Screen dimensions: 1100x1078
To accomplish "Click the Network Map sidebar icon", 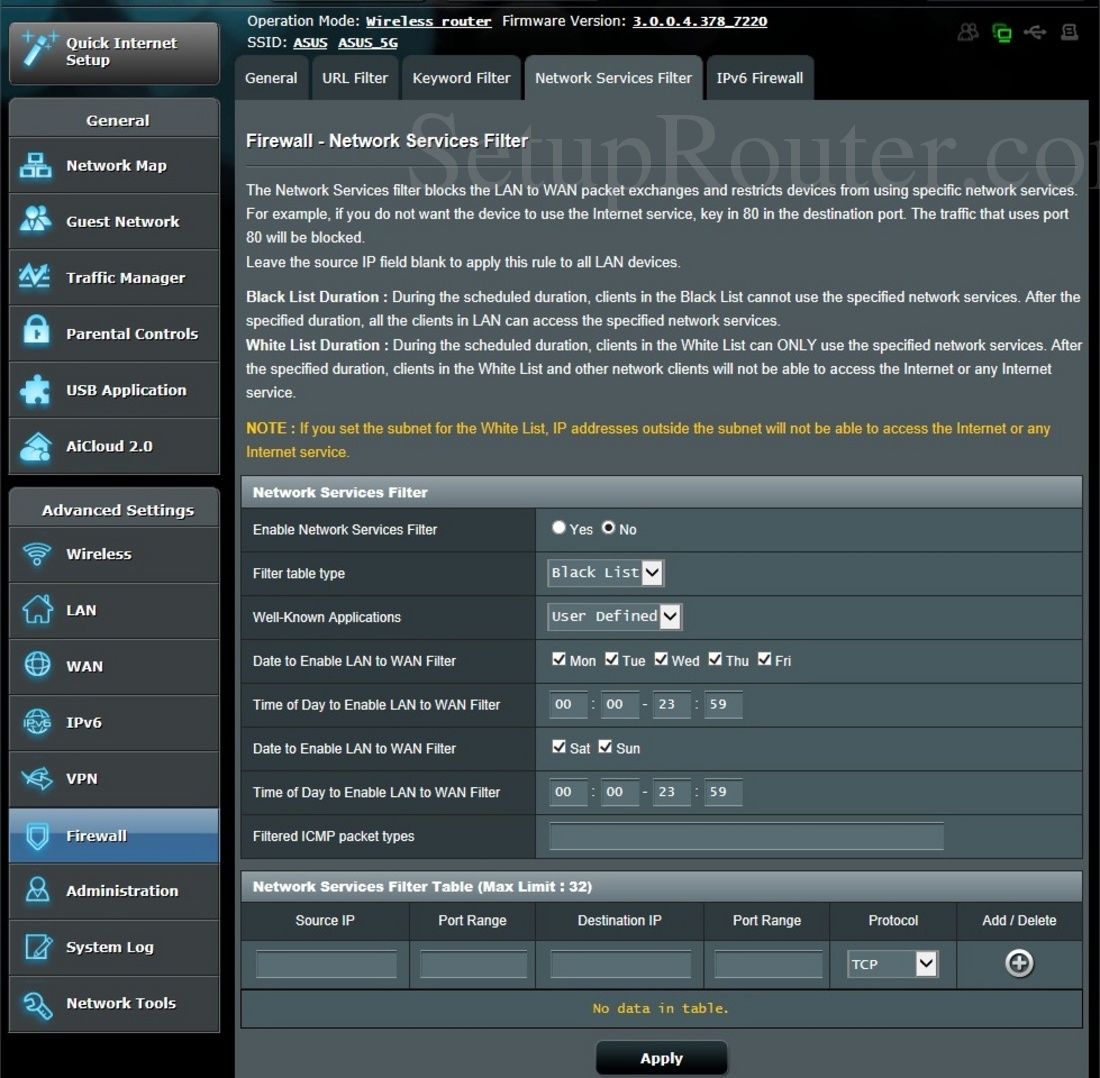I will pyautogui.click(x=36, y=166).
